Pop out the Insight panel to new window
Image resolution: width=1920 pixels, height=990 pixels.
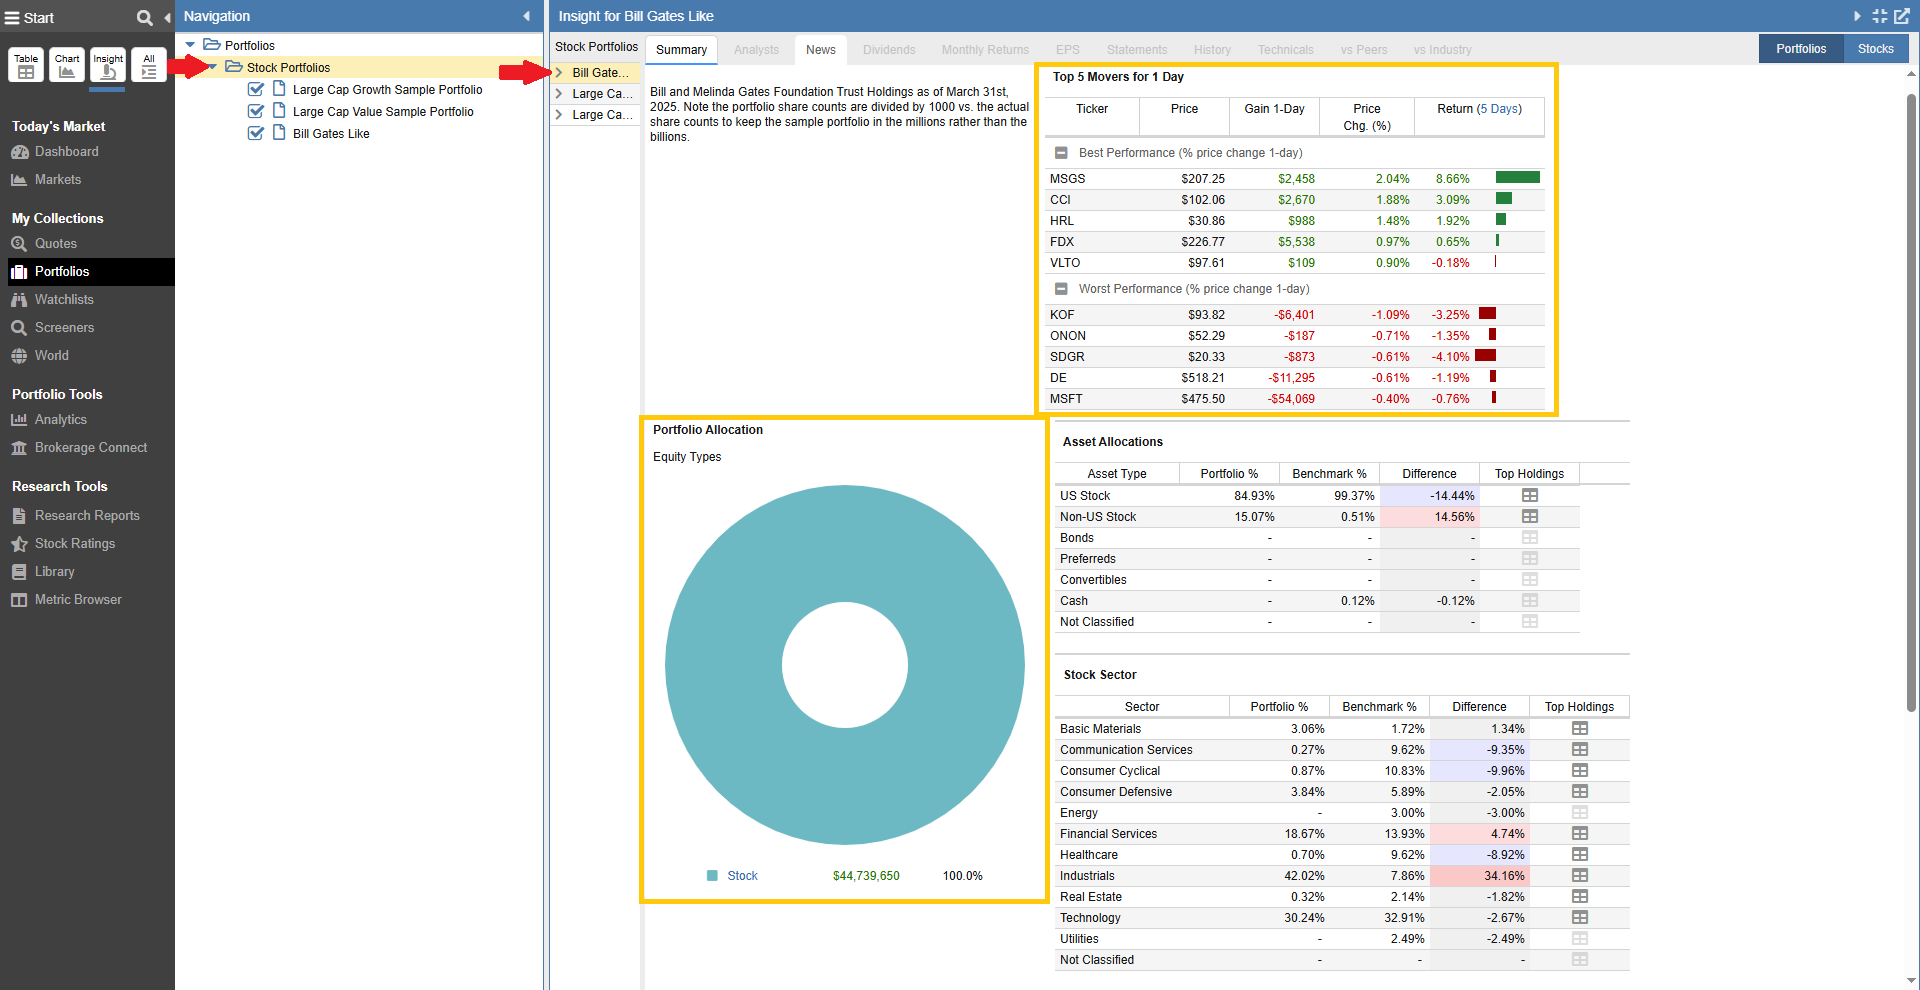[x=1902, y=16]
